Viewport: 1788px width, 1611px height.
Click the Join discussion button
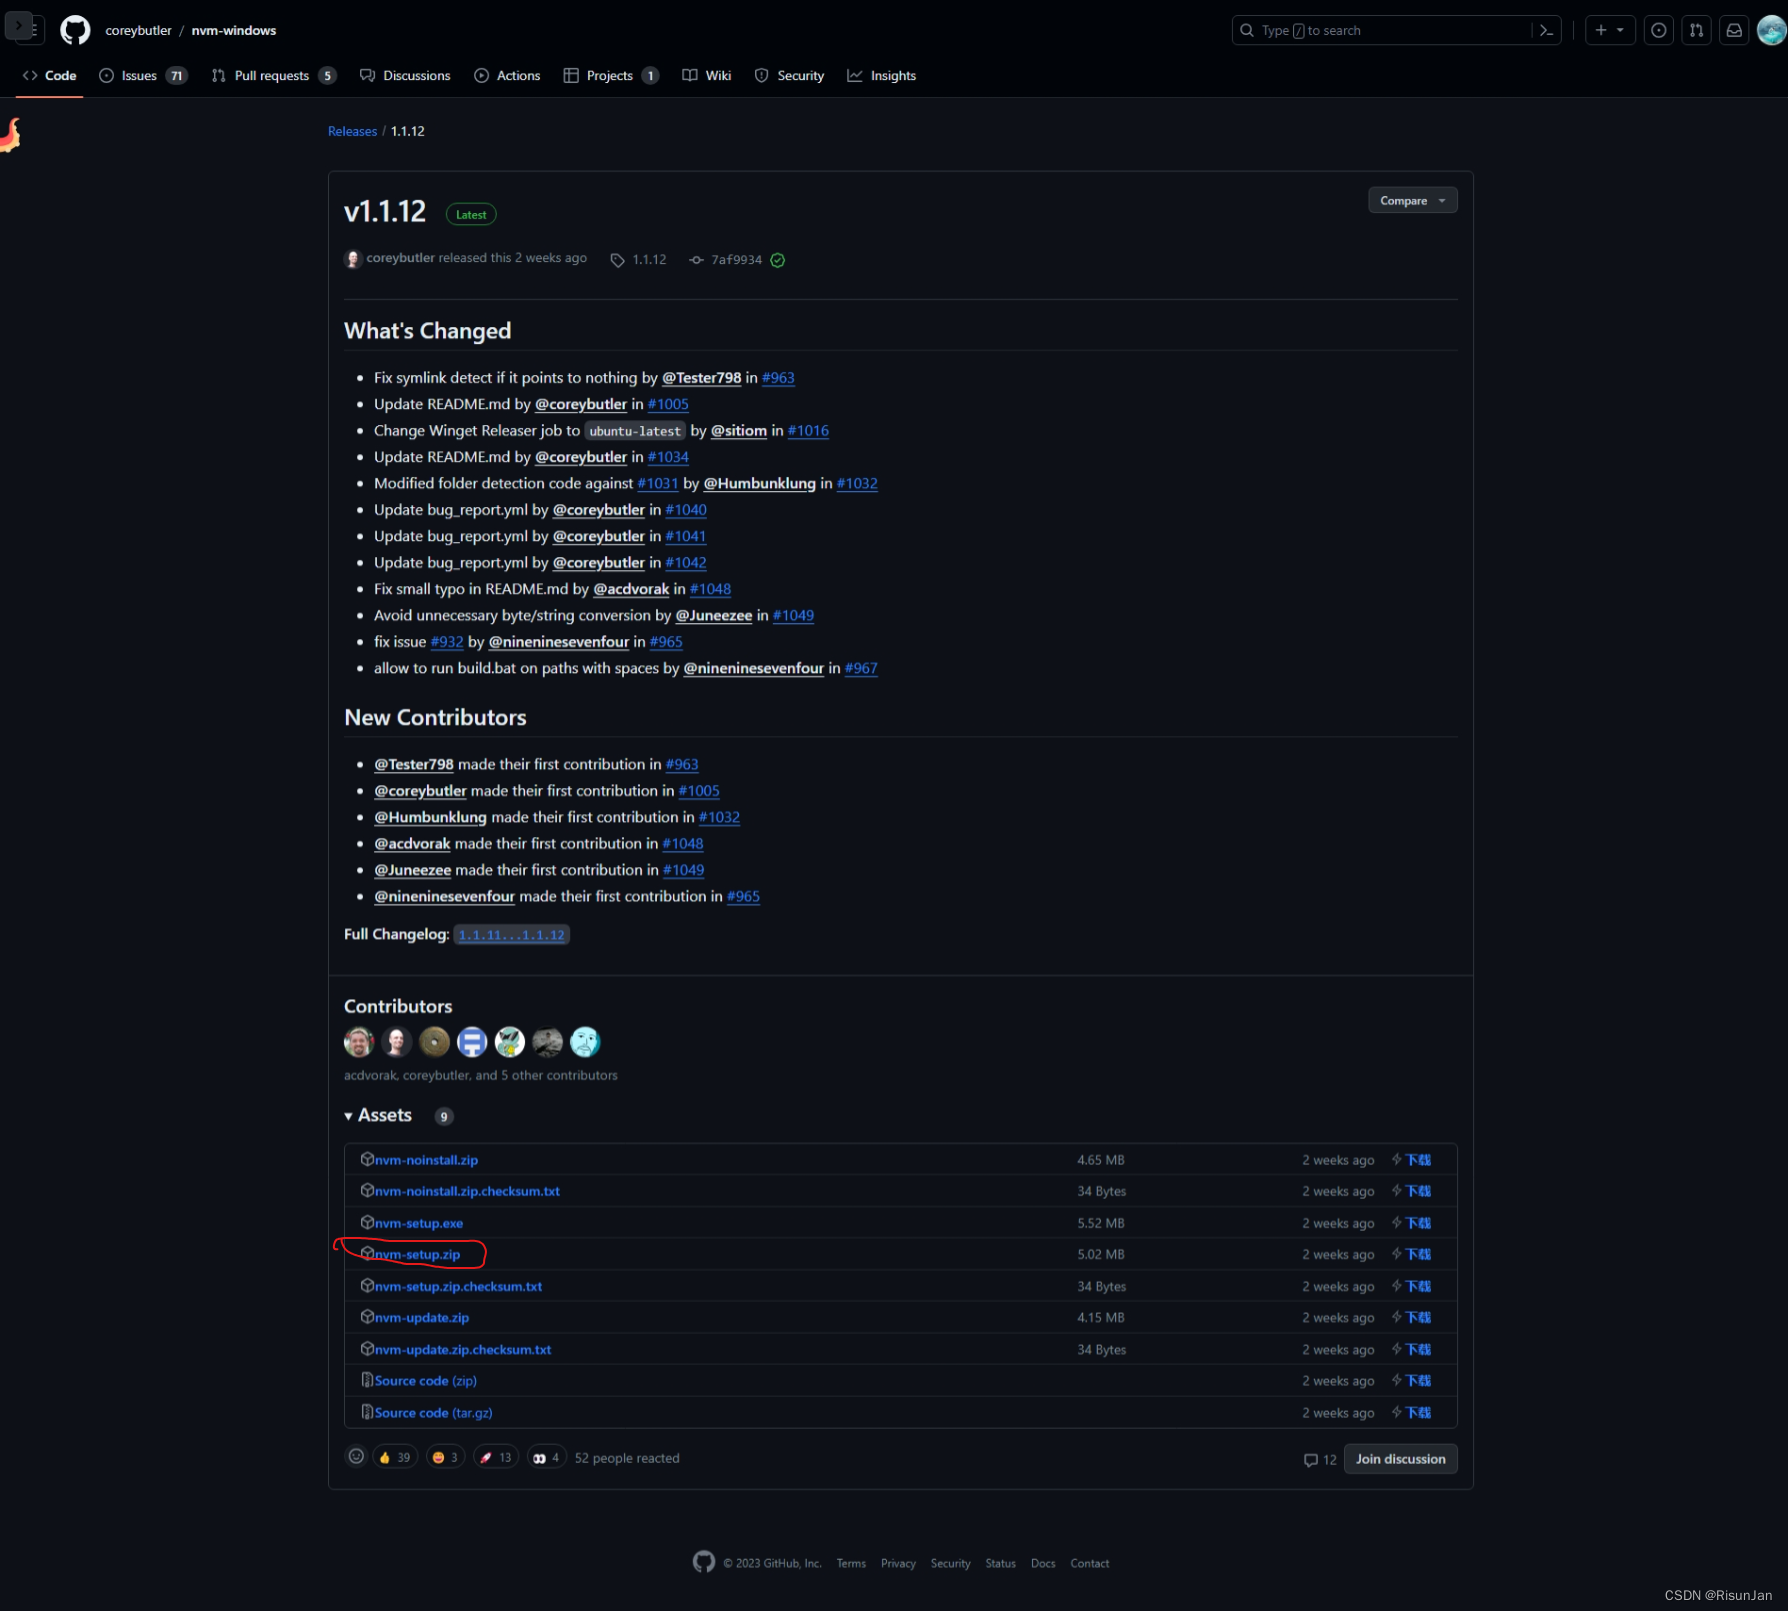1400,1459
